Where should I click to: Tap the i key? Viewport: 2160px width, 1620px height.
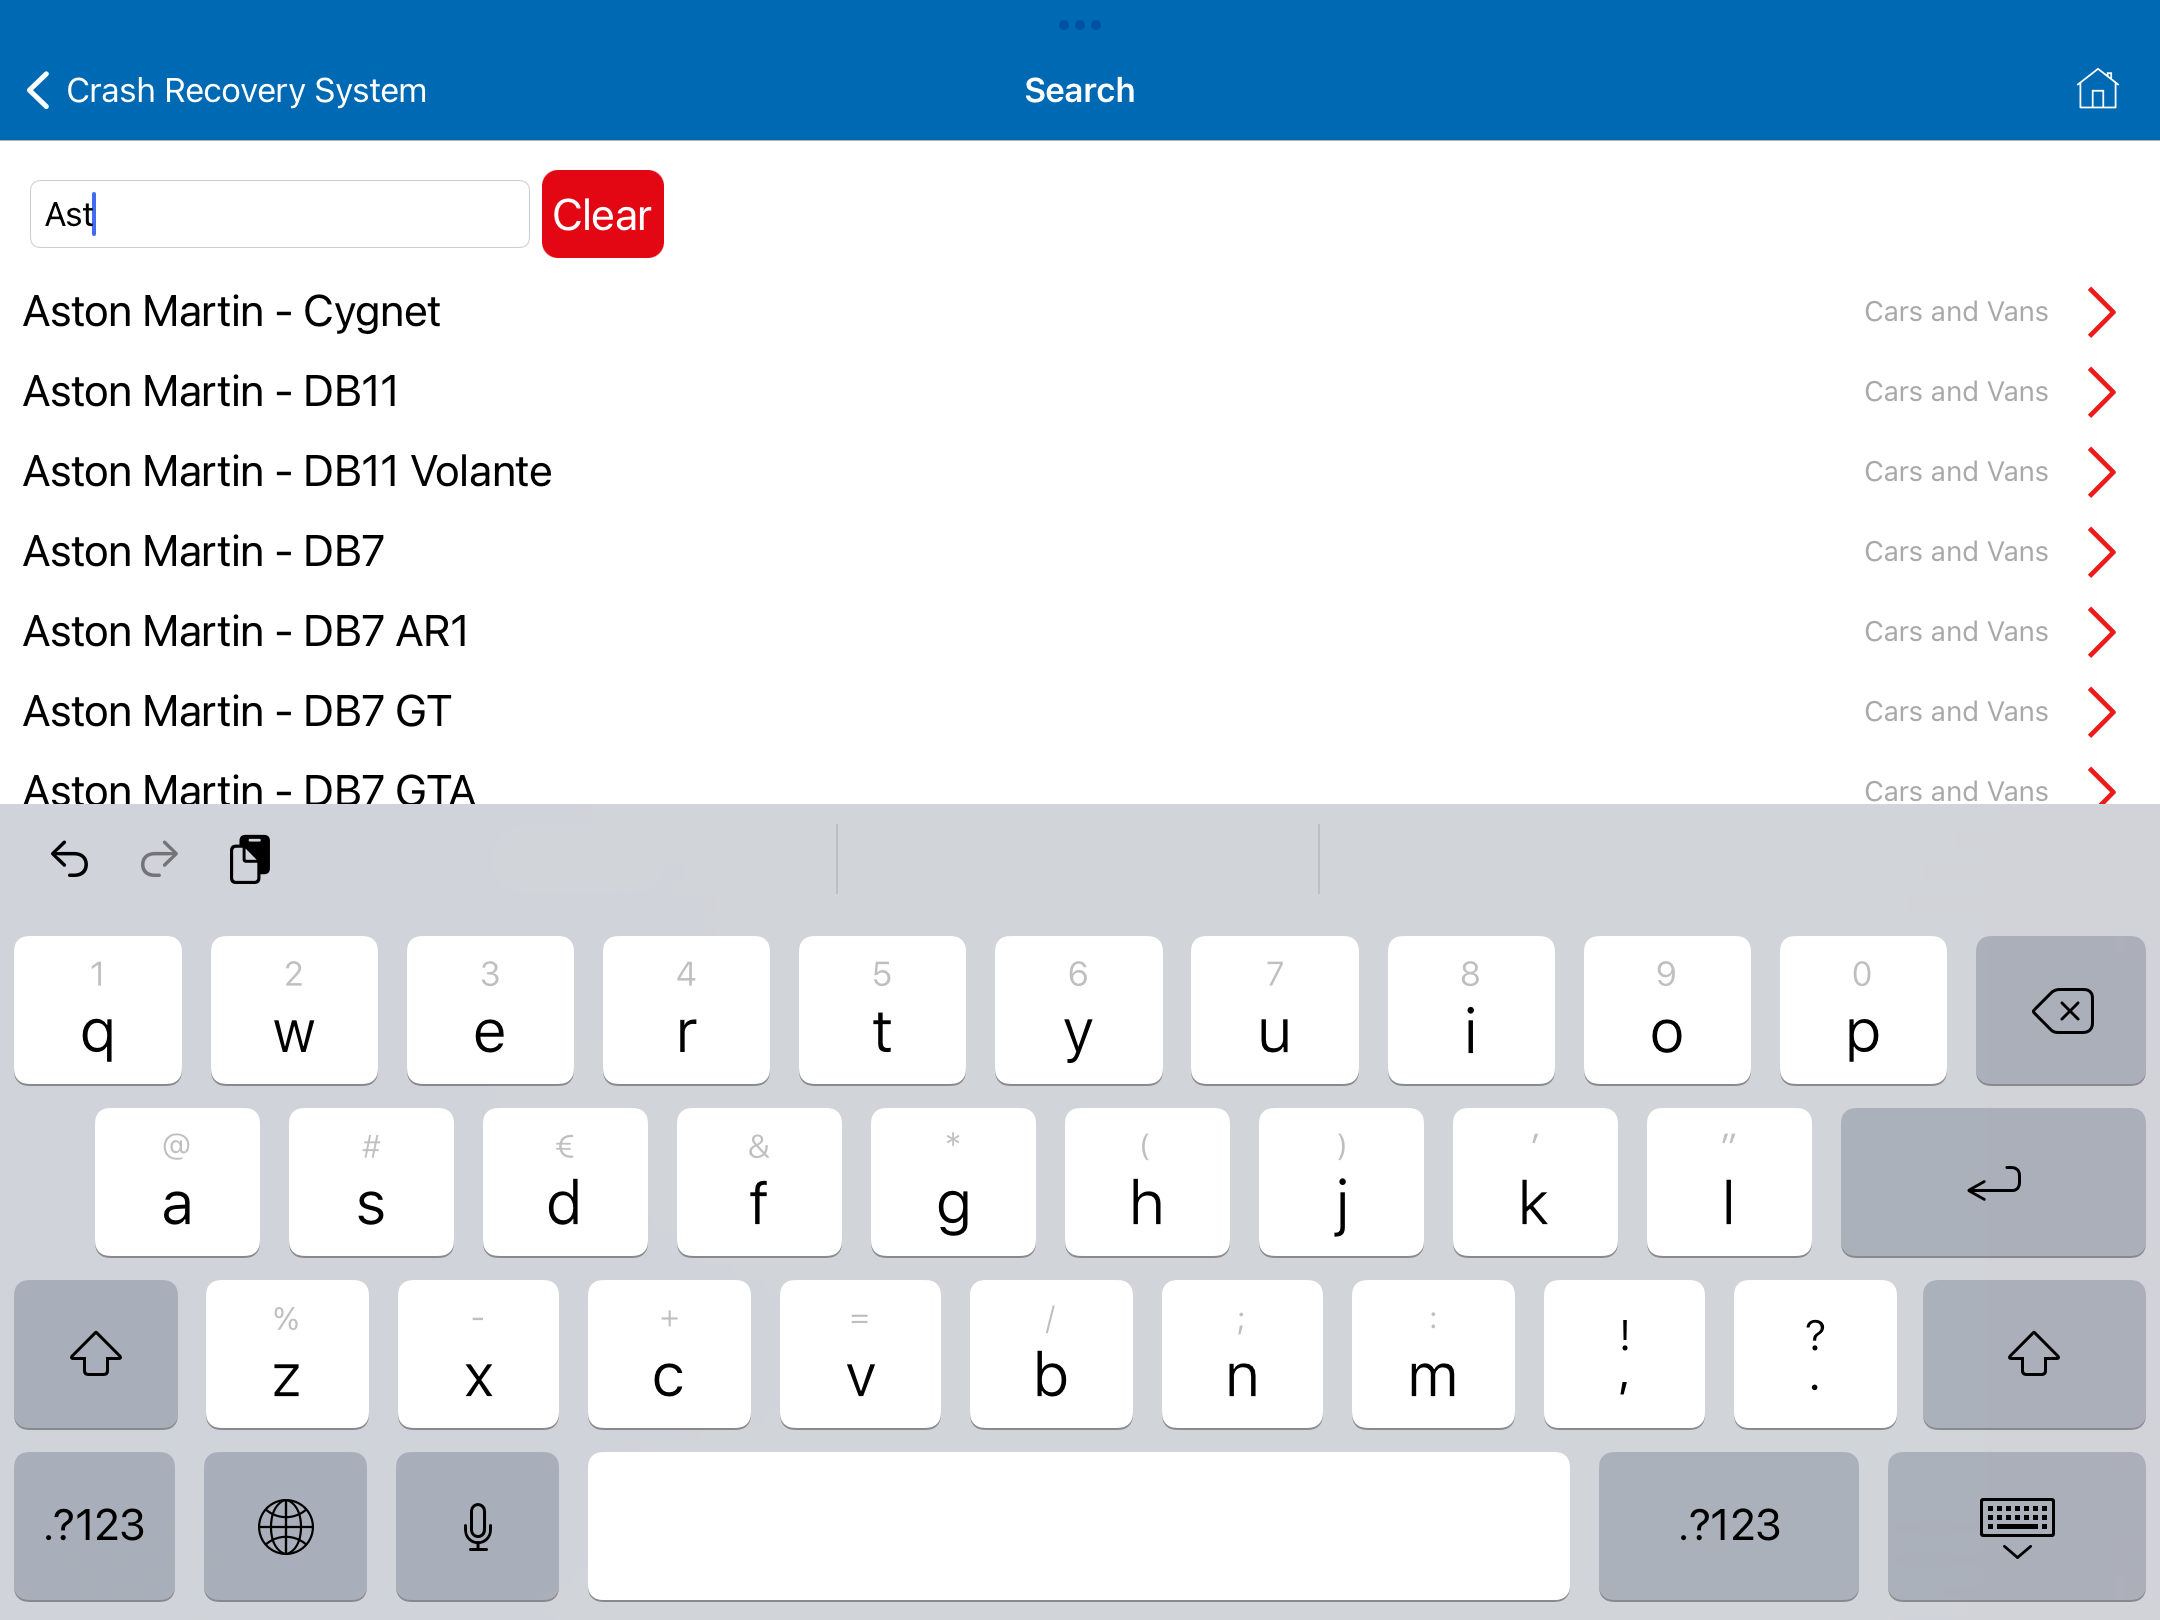pos(1471,1010)
